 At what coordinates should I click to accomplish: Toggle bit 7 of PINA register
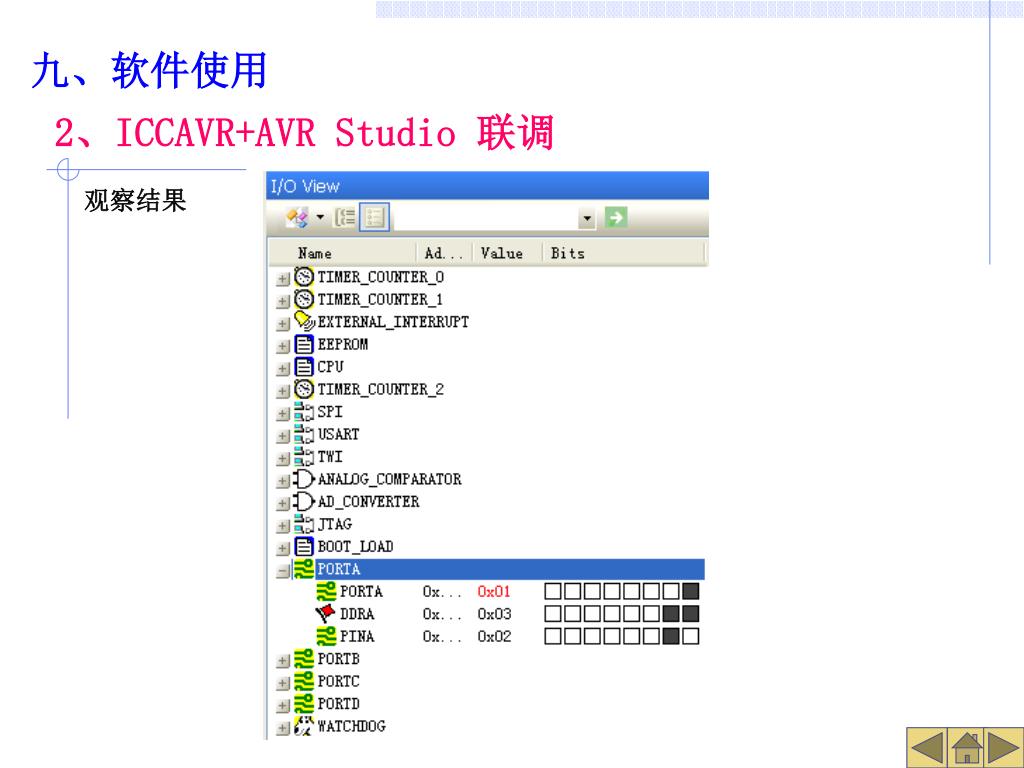553,636
